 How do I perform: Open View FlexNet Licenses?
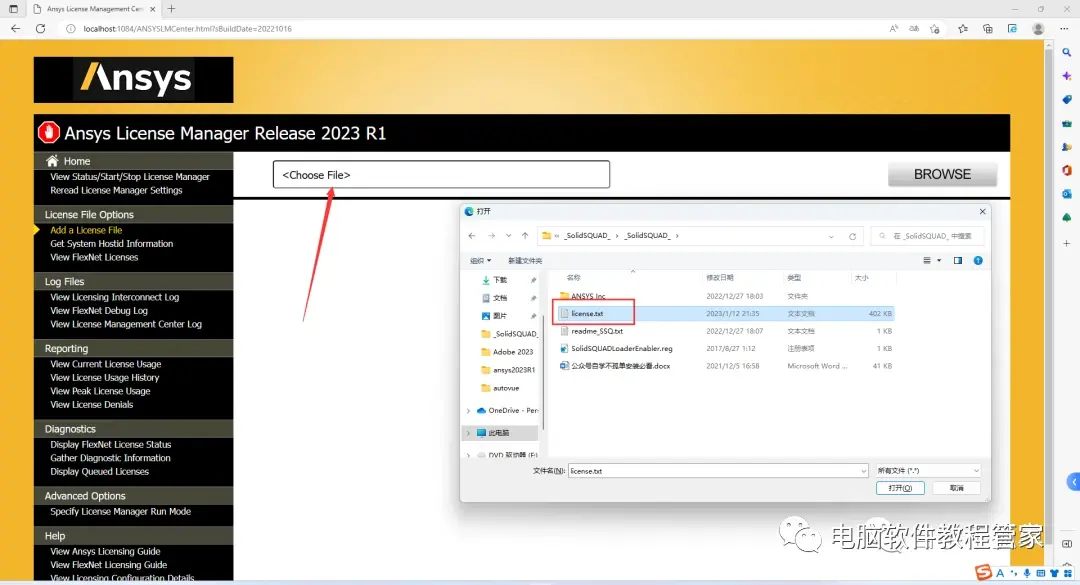point(94,257)
